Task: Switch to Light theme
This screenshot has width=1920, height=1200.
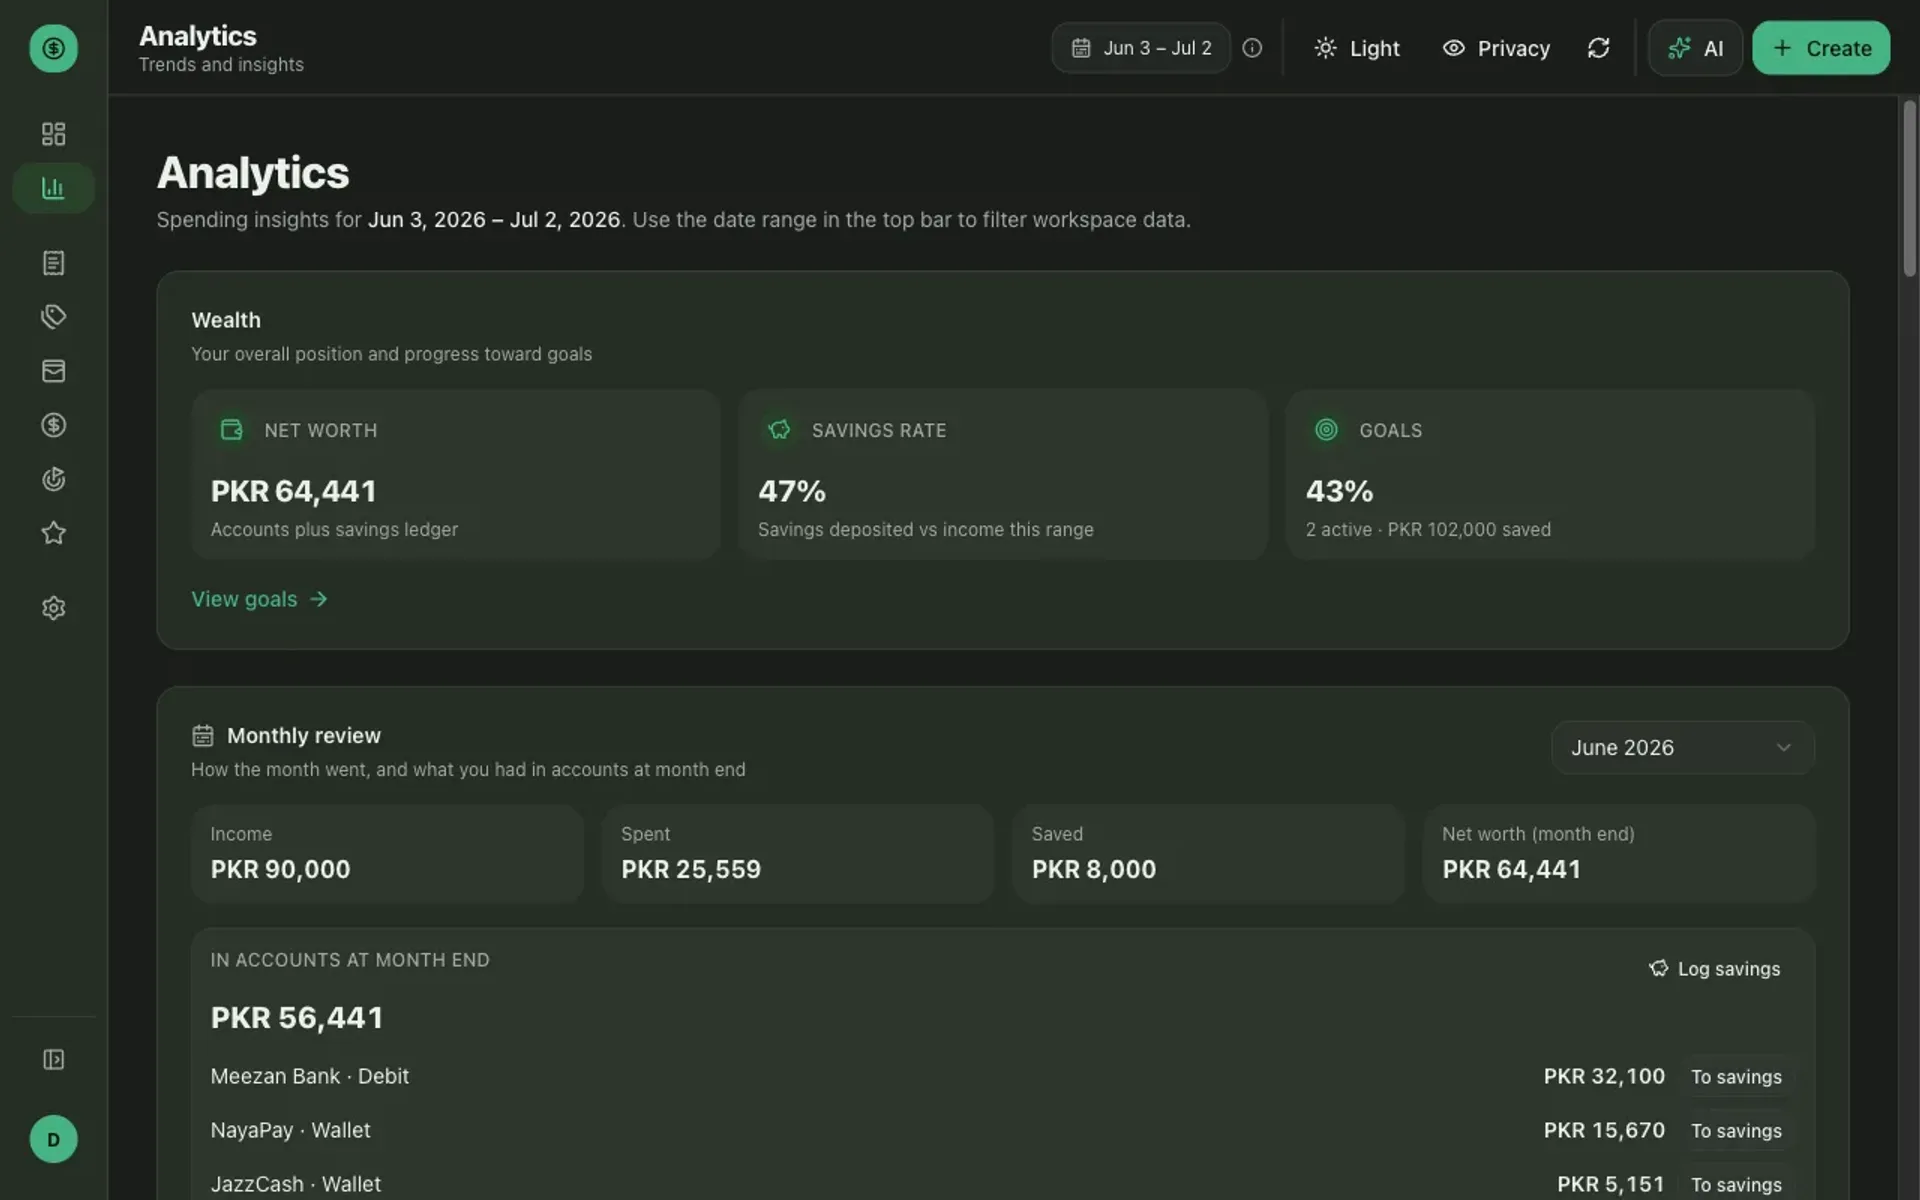Action: coord(1357,48)
